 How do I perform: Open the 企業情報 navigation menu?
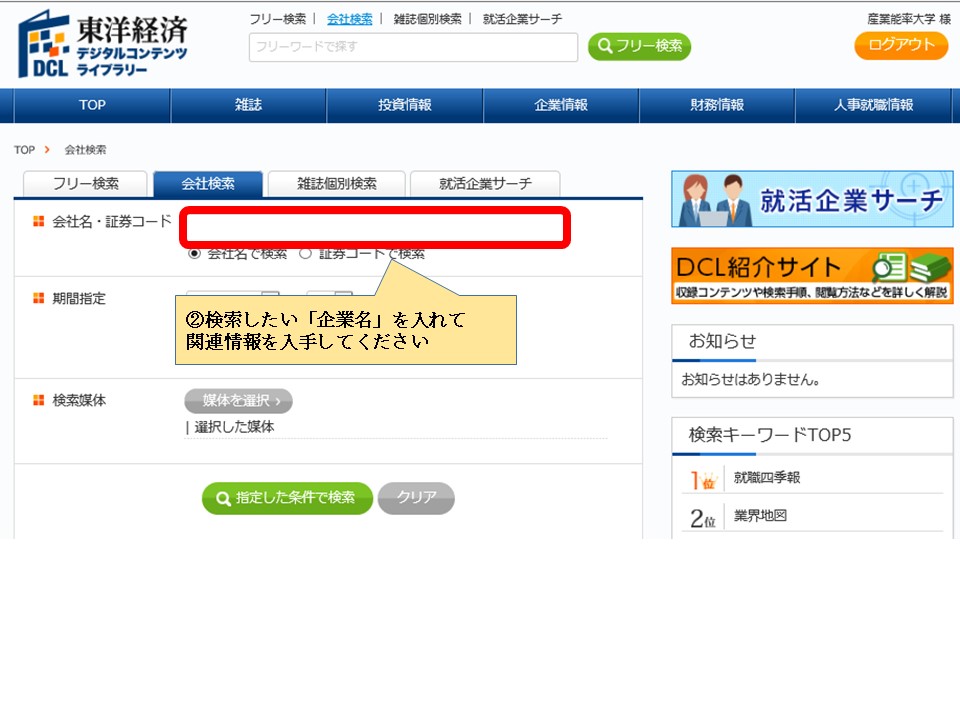[561, 105]
